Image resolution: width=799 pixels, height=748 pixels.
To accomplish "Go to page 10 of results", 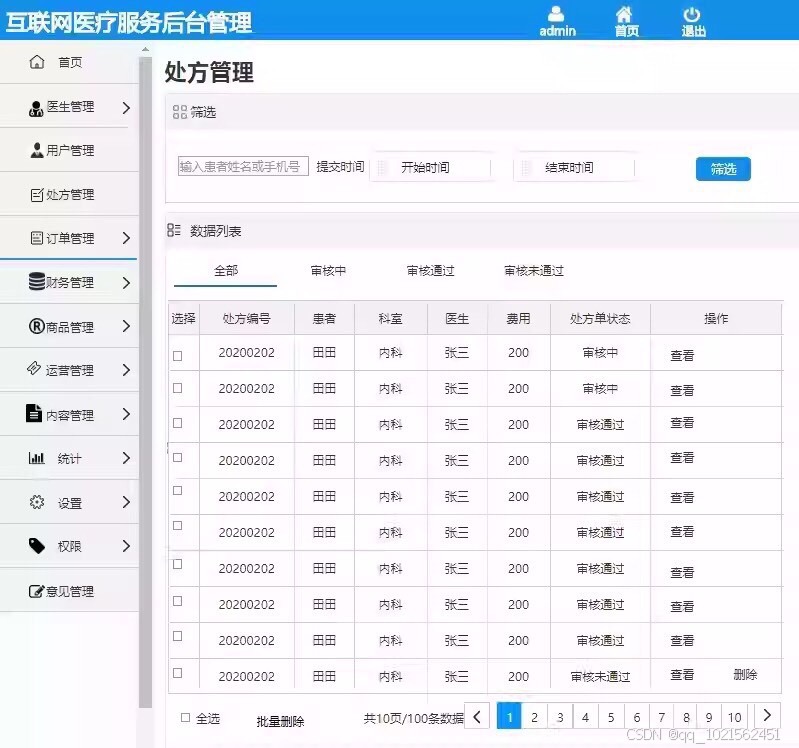I will tap(734, 717).
